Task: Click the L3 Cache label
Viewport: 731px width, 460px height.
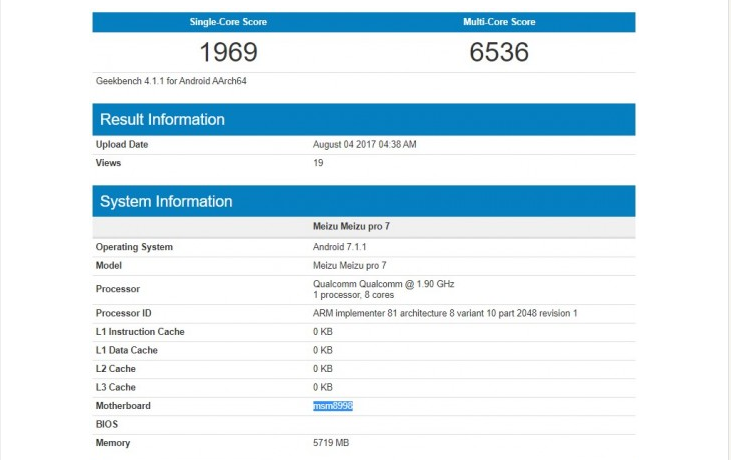Action: pyautogui.click(x=116, y=387)
